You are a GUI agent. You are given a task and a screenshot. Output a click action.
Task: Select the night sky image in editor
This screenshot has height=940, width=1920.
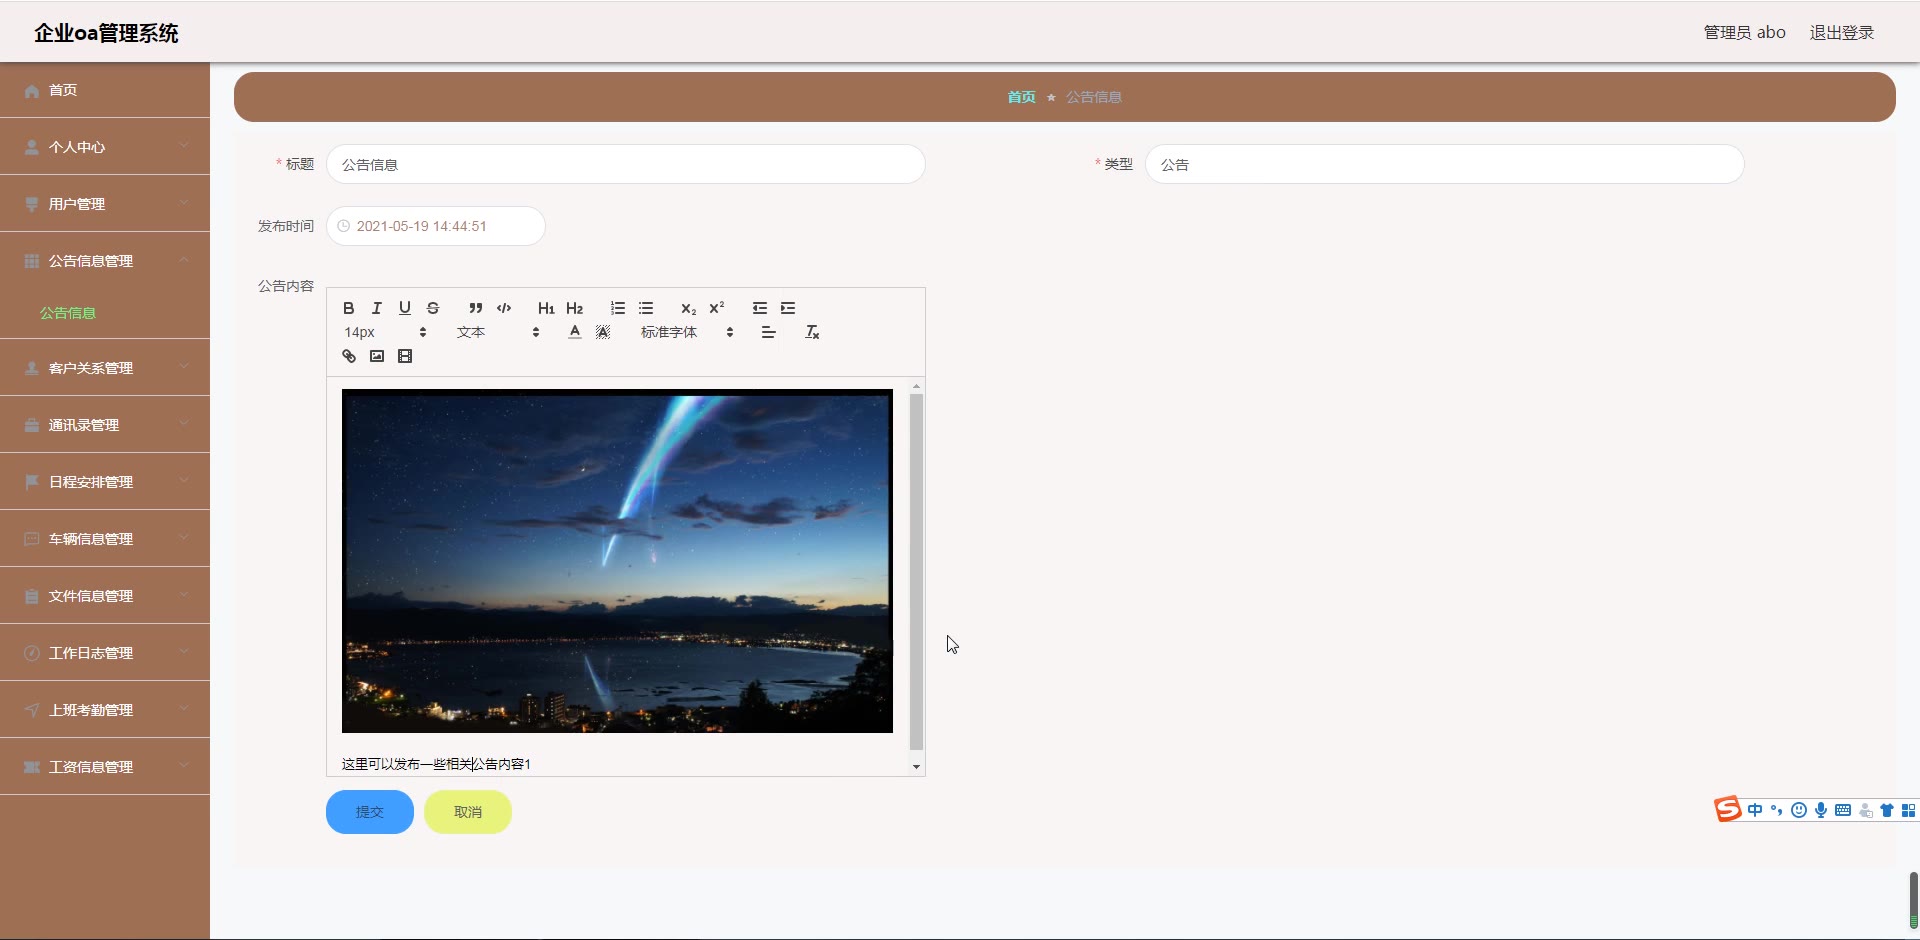click(x=617, y=561)
